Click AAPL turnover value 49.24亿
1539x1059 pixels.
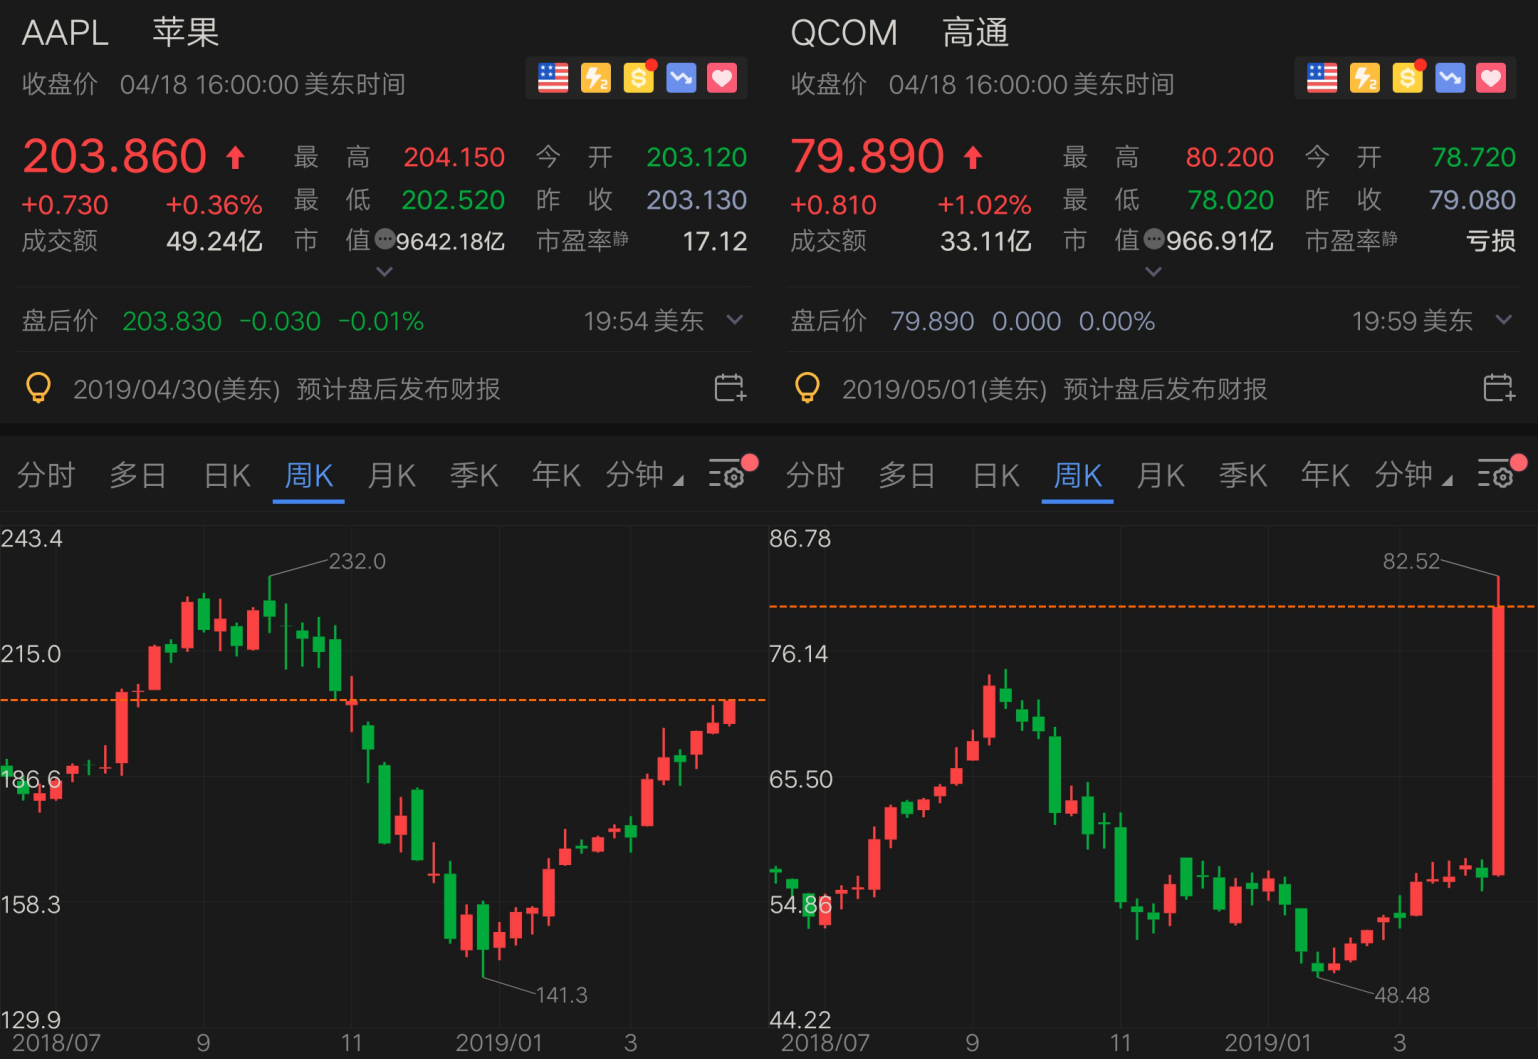(214, 241)
